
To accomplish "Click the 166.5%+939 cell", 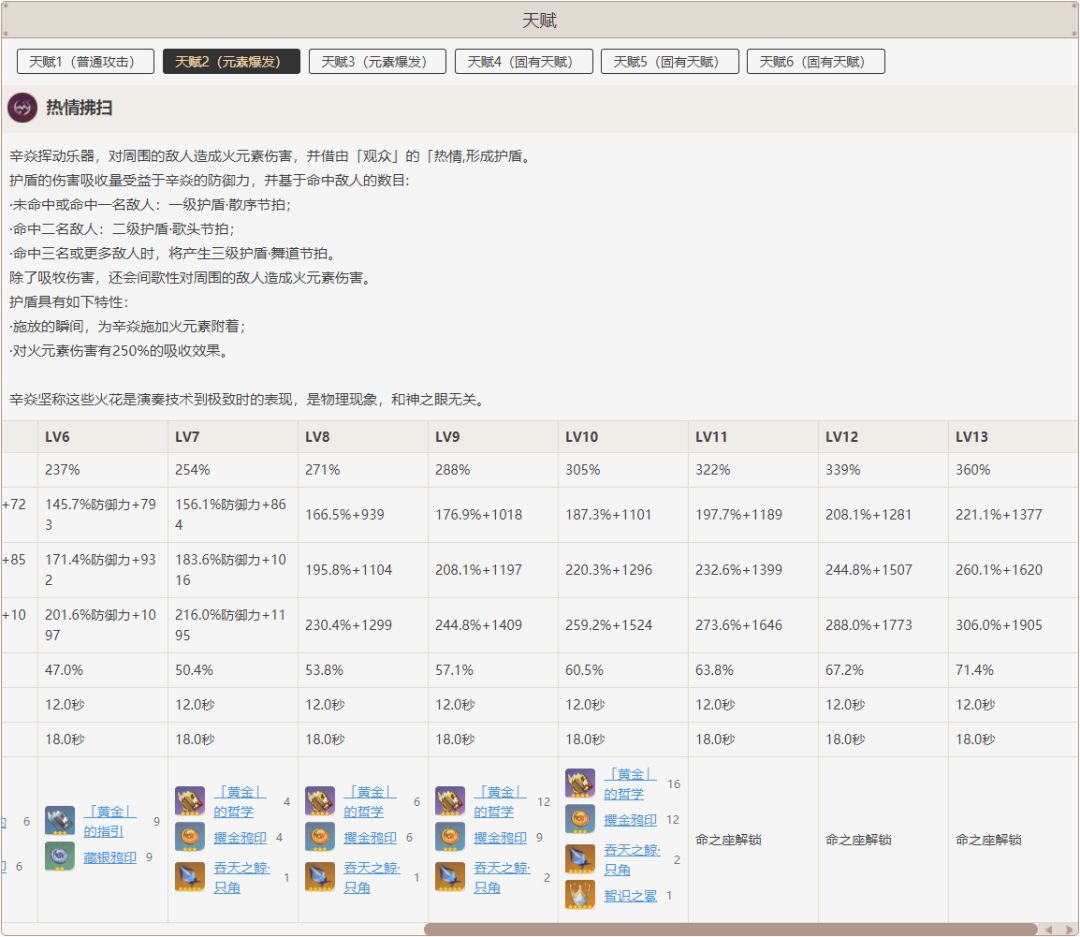I will pyautogui.click(x=363, y=515).
